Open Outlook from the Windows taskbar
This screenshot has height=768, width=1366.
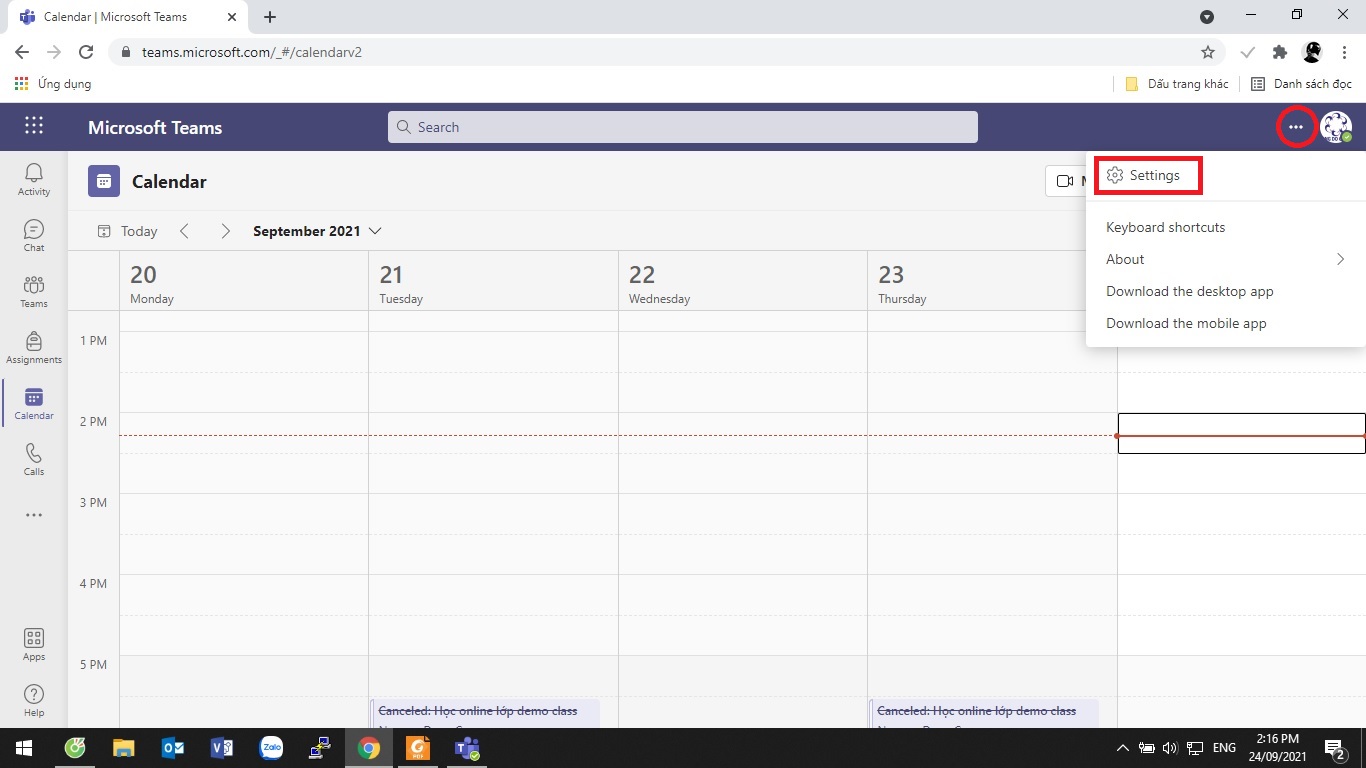(x=172, y=748)
